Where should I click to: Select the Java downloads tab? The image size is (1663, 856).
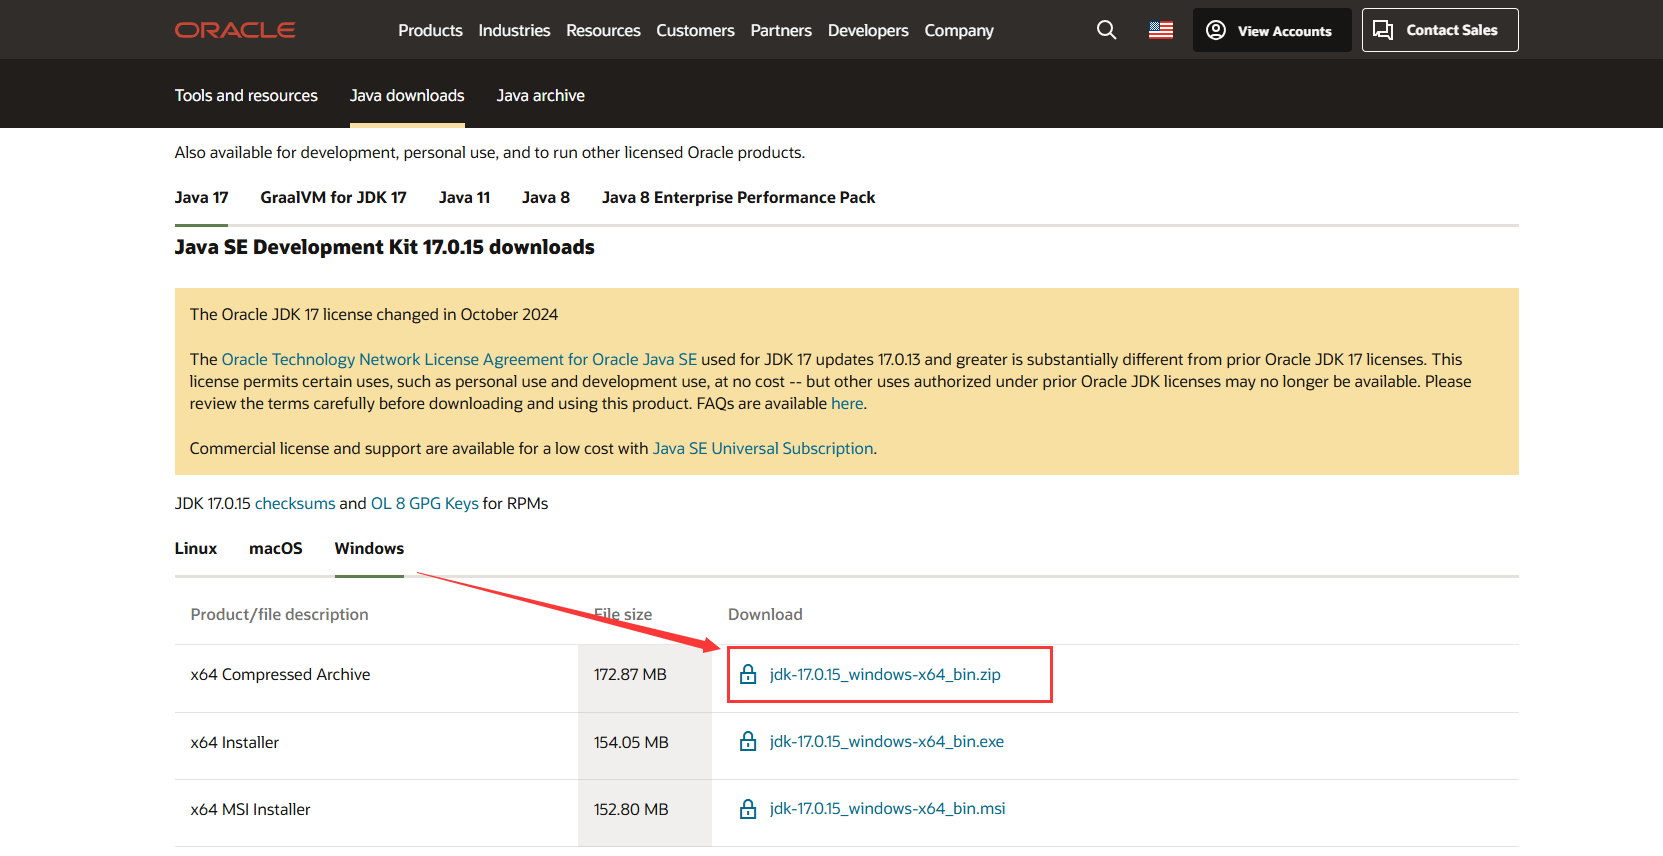point(407,95)
